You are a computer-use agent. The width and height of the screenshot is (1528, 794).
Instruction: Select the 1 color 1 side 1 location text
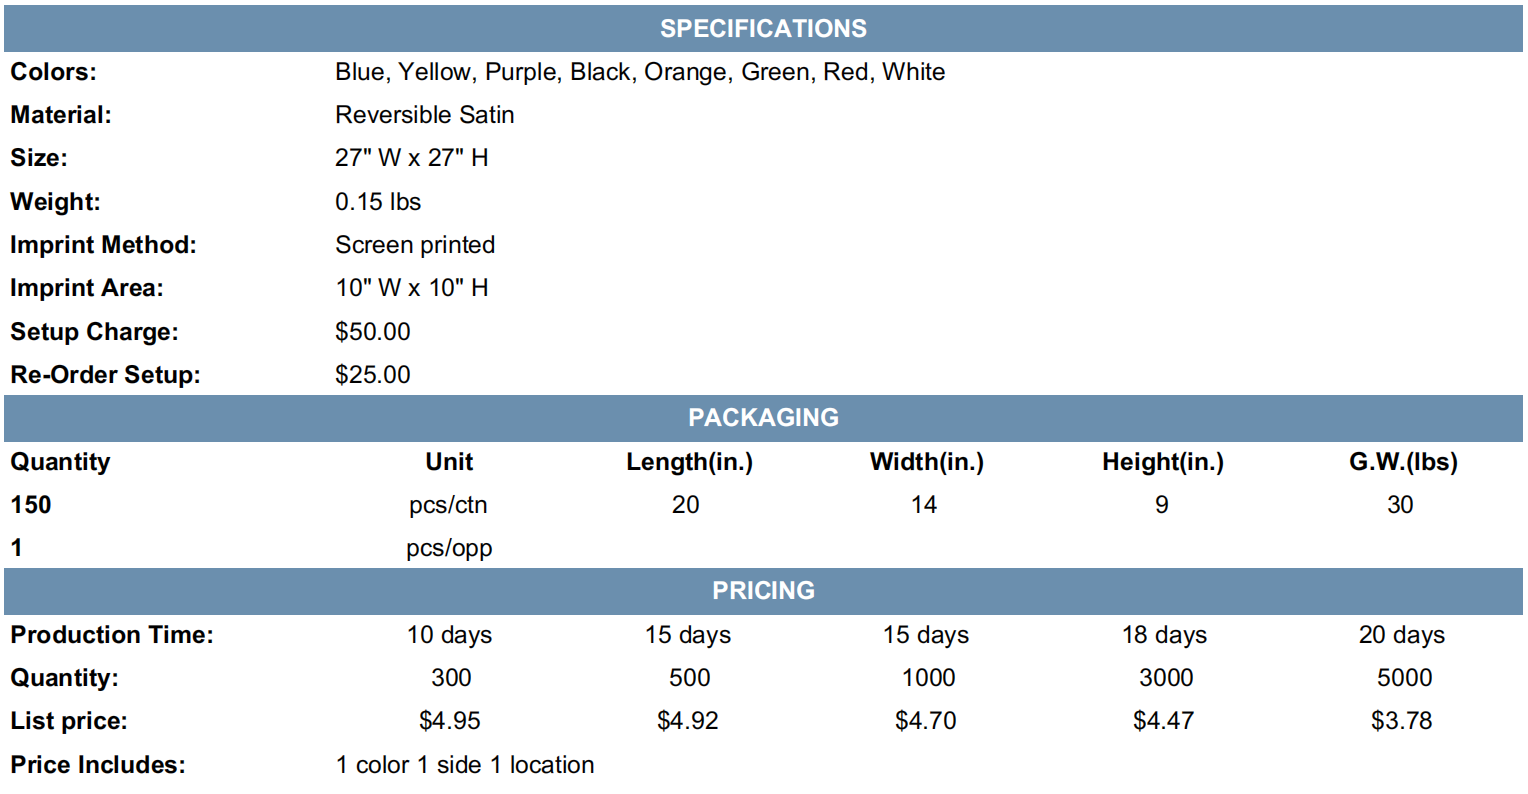[x=465, y=765]
